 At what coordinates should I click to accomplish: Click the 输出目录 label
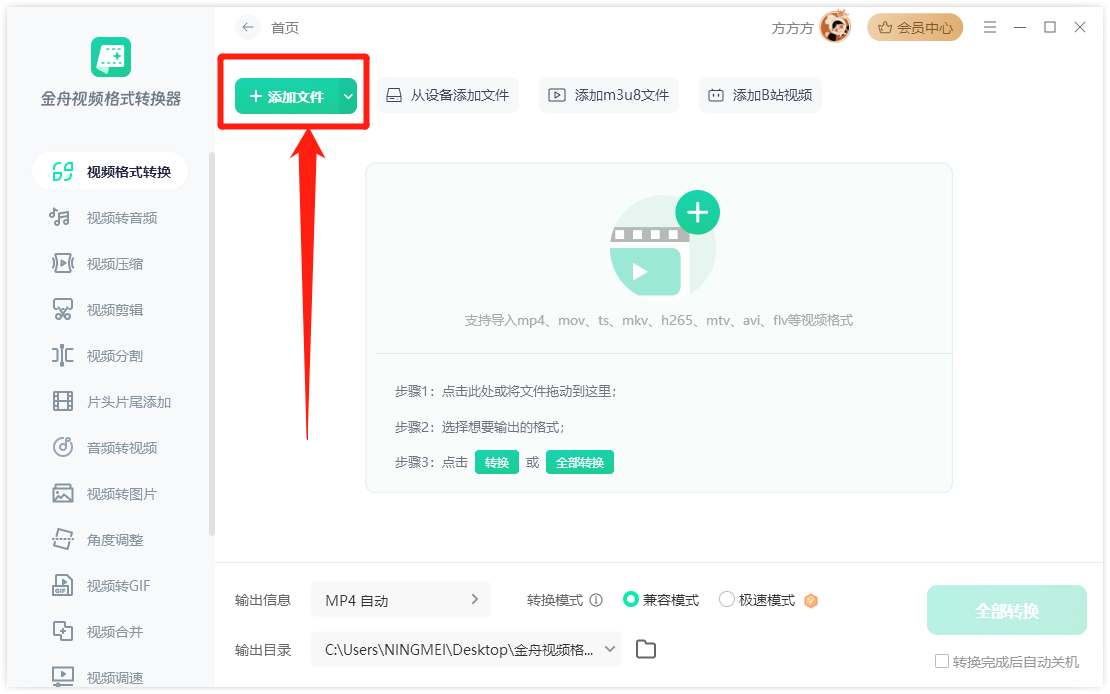pos(263,649)
